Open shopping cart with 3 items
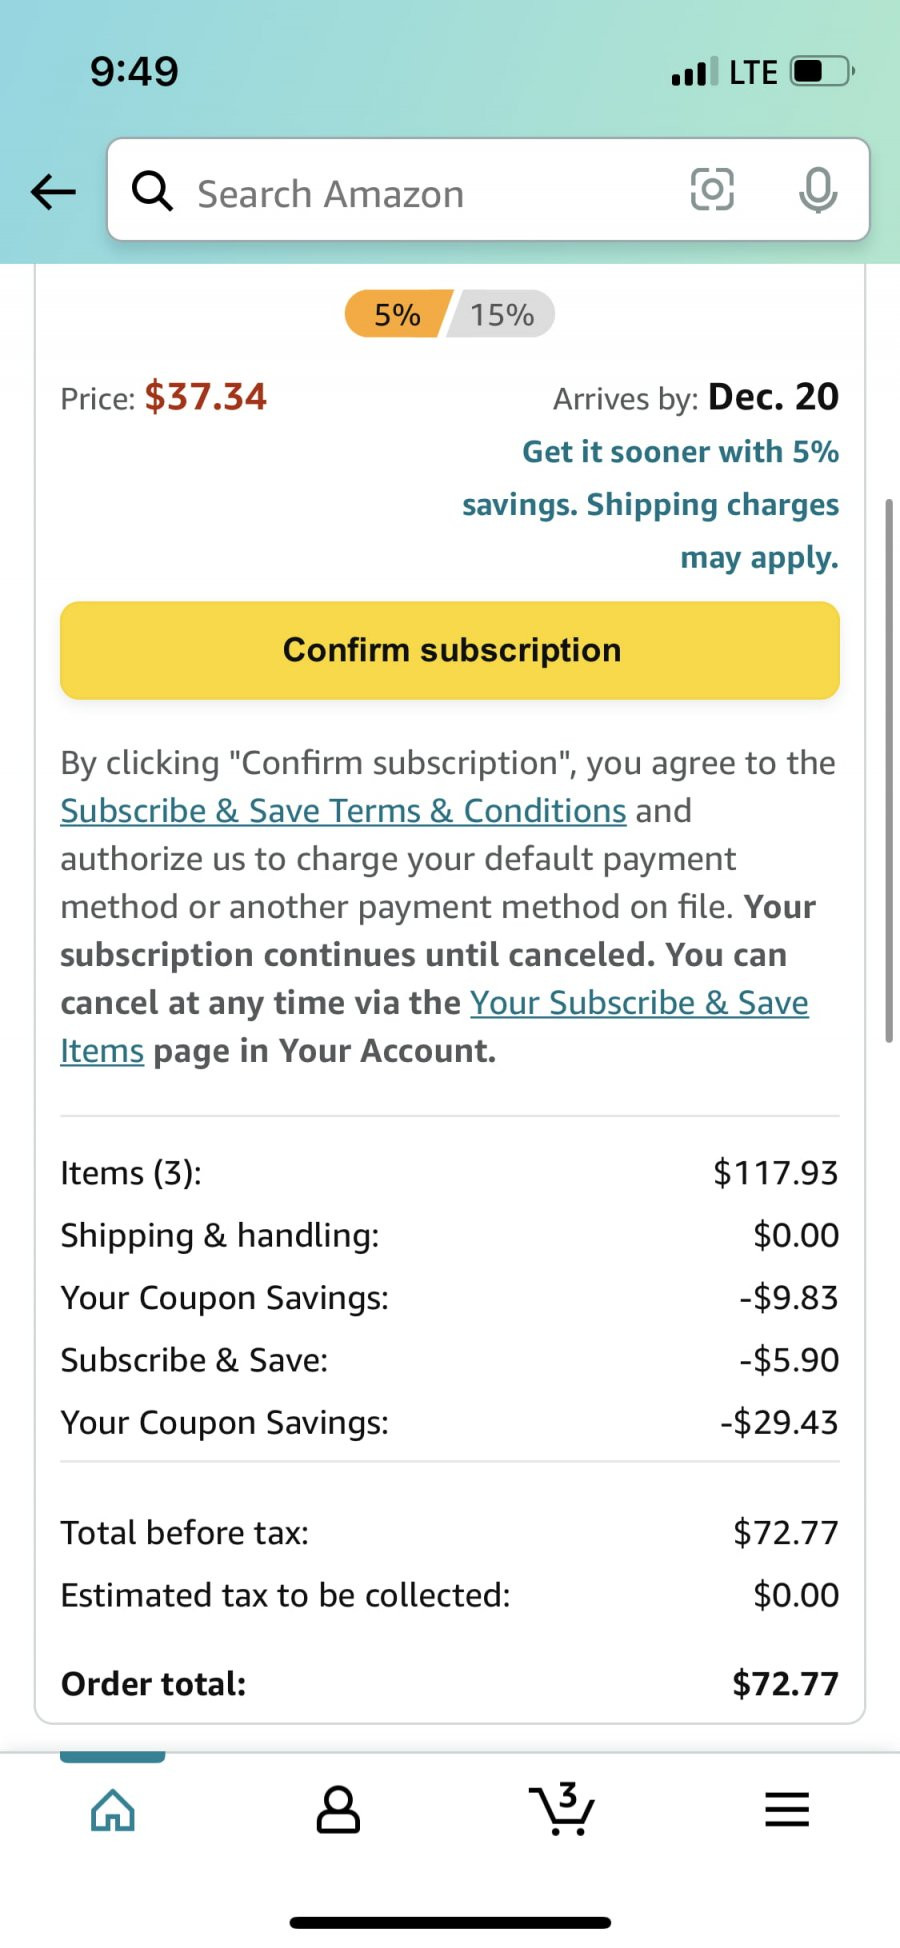 point(561,1808)
